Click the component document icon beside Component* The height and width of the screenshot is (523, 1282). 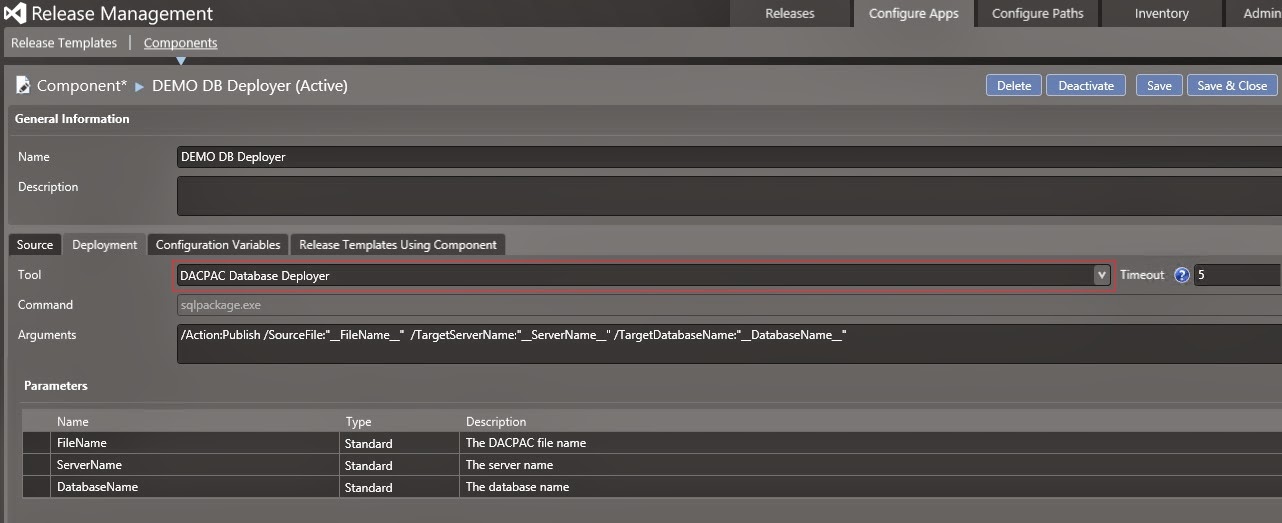click(x=23, y=85)
